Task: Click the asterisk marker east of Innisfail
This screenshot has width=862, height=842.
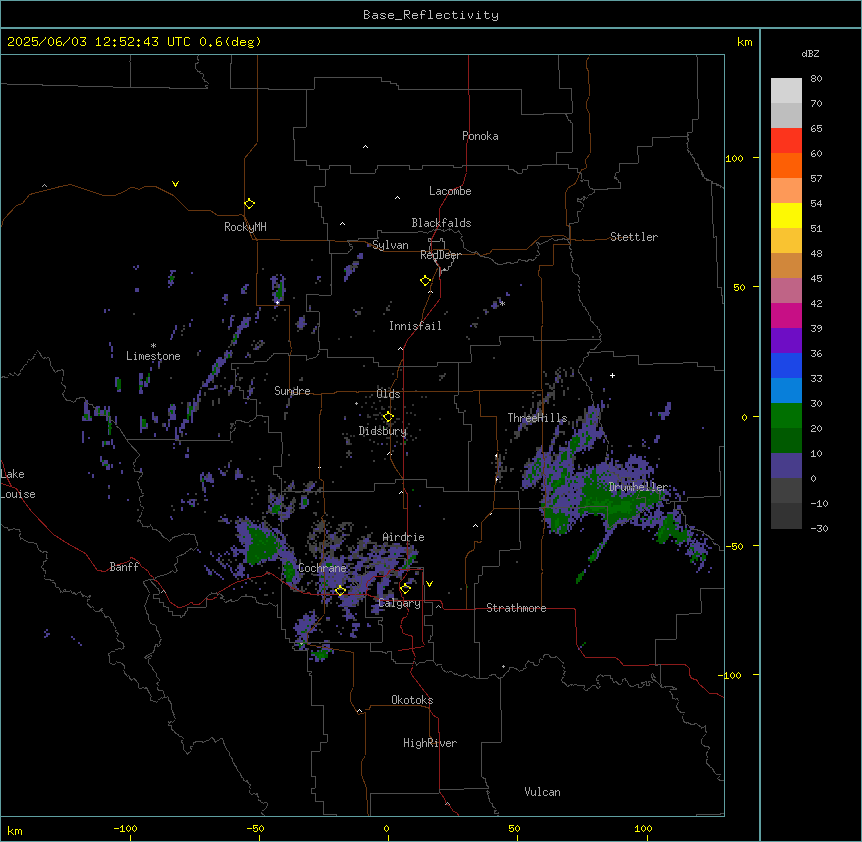Action: click(x=502, y=303)
